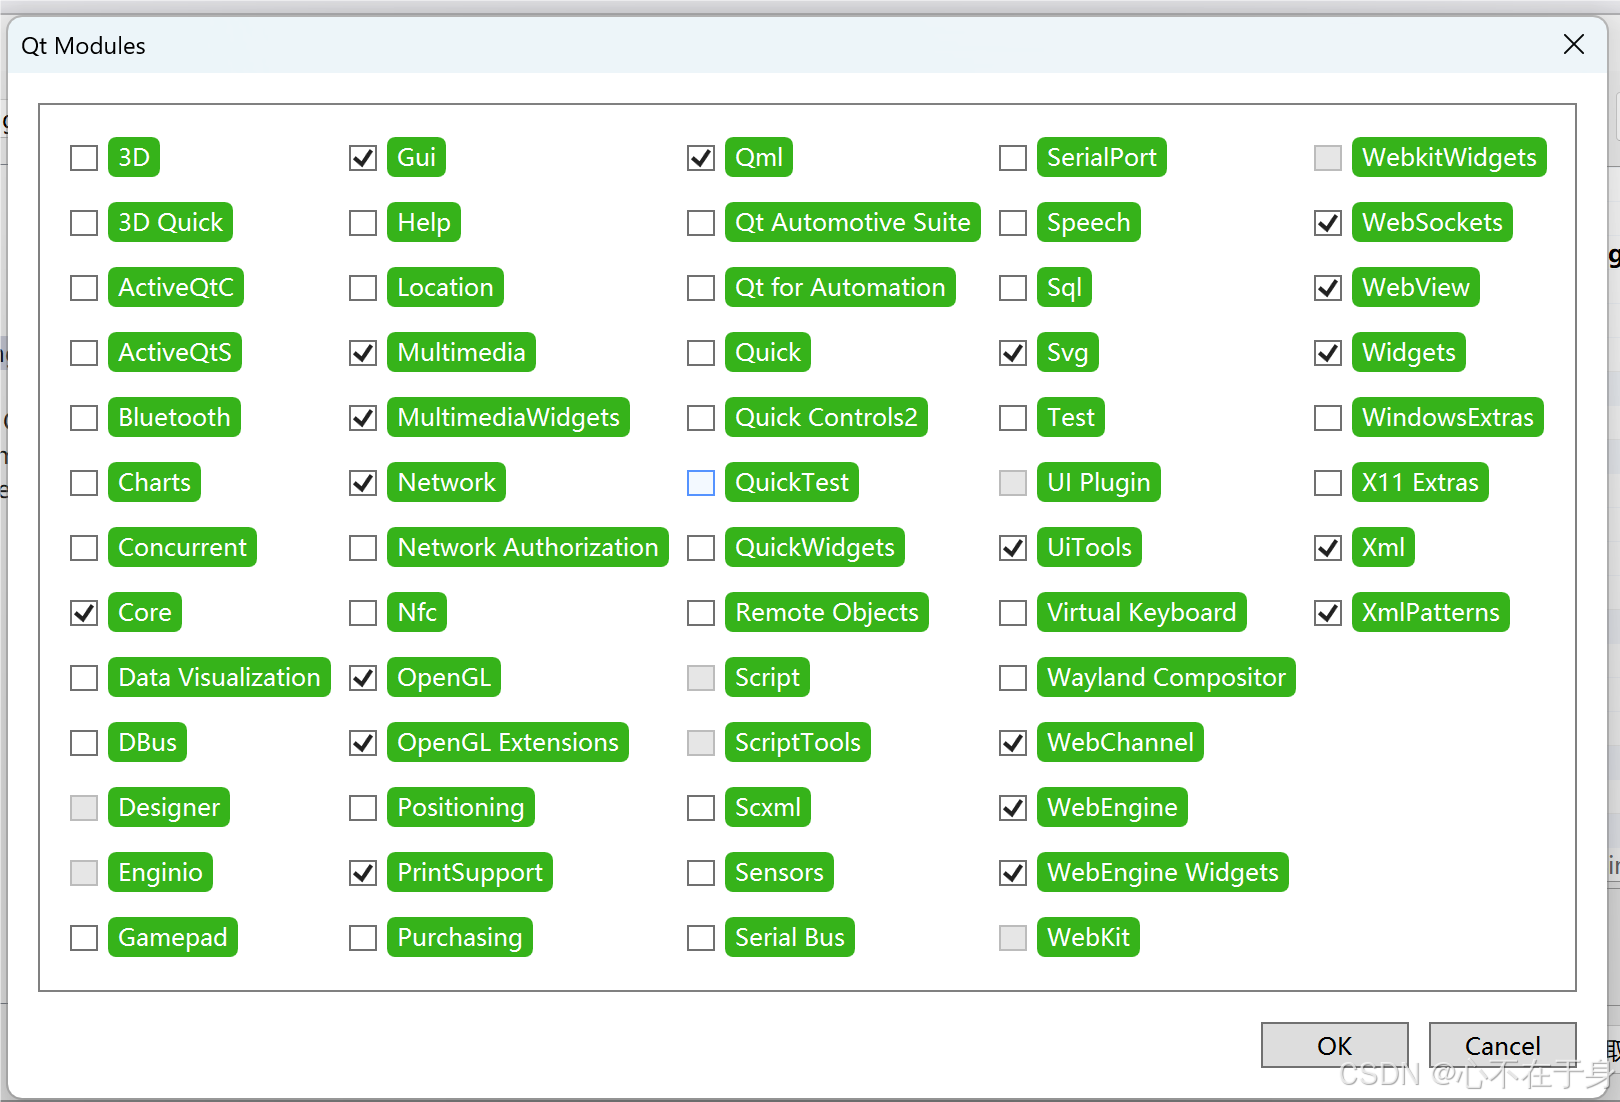Uncheck the UiTools module
Viewport: 1620px width, 1102px height.
point(1013,548)
